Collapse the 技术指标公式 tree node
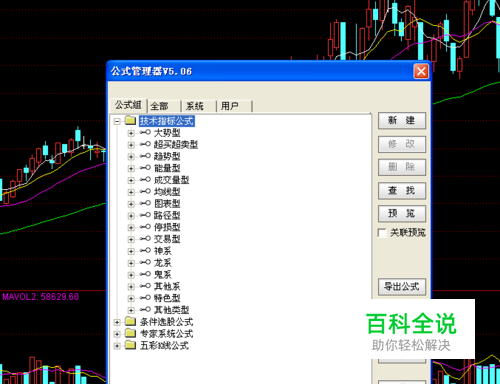The height and width of the screenshot is (384, 500). pyautogui.click(x=117, y=121)
